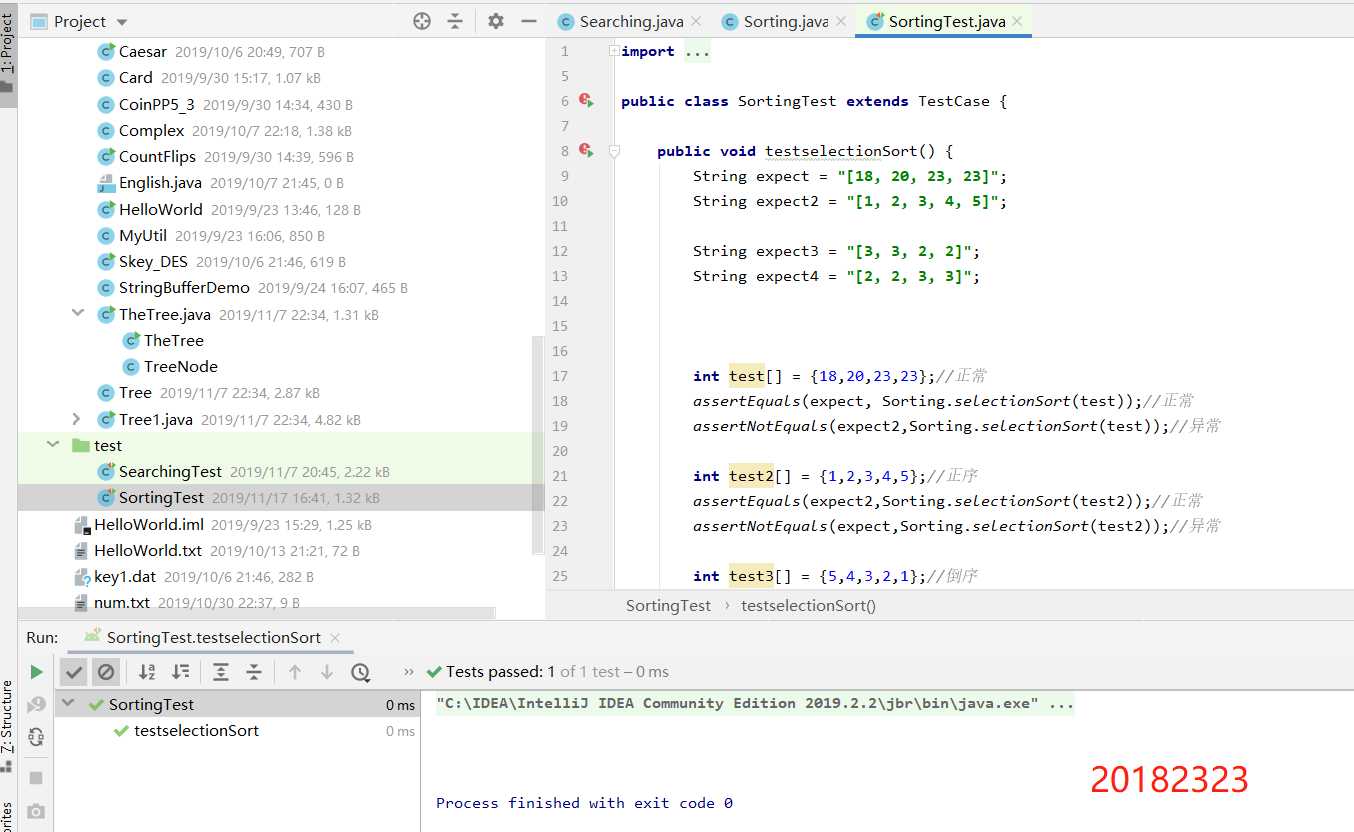Image resolution: width=1354 pixels, height=832 pixels.
Task: Collapse all test results
Action: pos(254,672)
